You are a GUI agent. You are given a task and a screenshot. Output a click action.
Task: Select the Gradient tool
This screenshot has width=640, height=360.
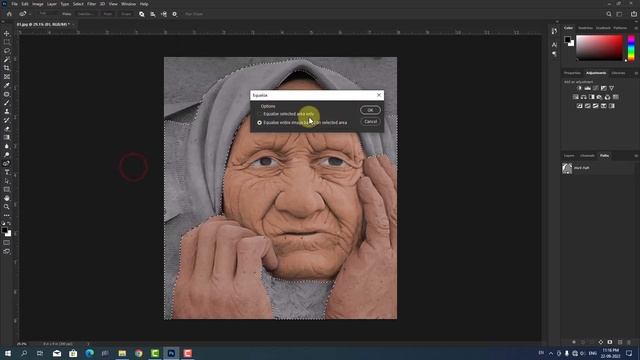[x=7, y=138]
